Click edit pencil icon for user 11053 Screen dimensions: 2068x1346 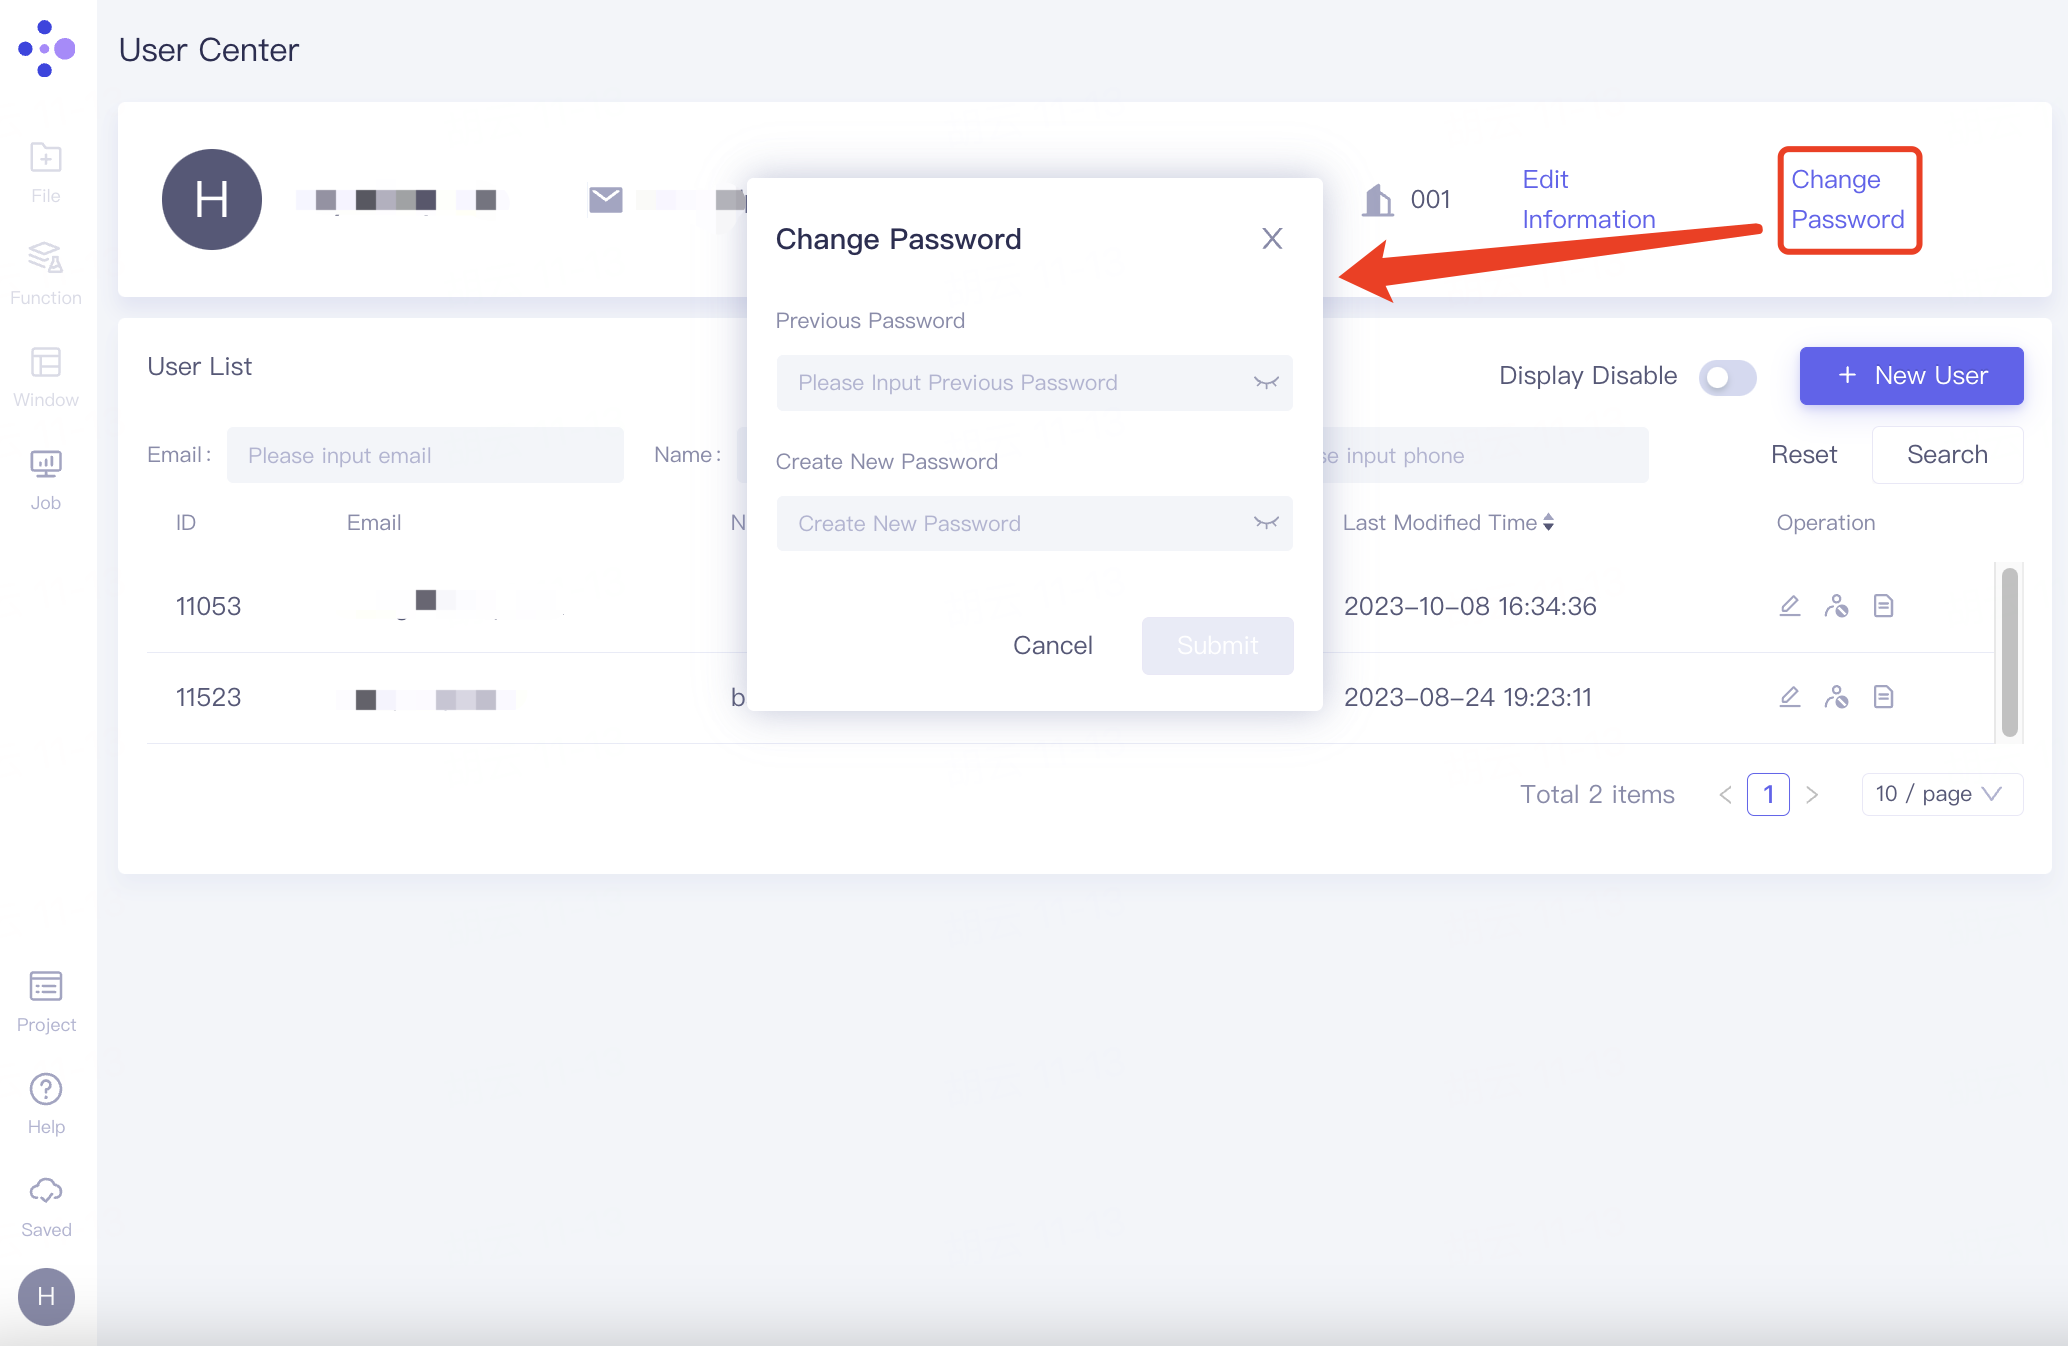[1790, 606]
